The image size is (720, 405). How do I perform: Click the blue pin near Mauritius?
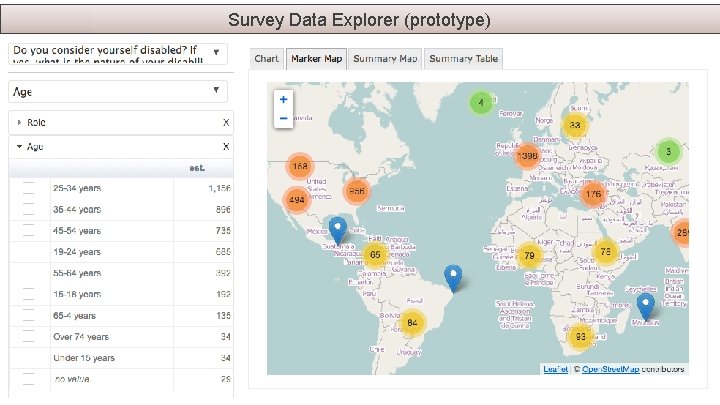646,307
